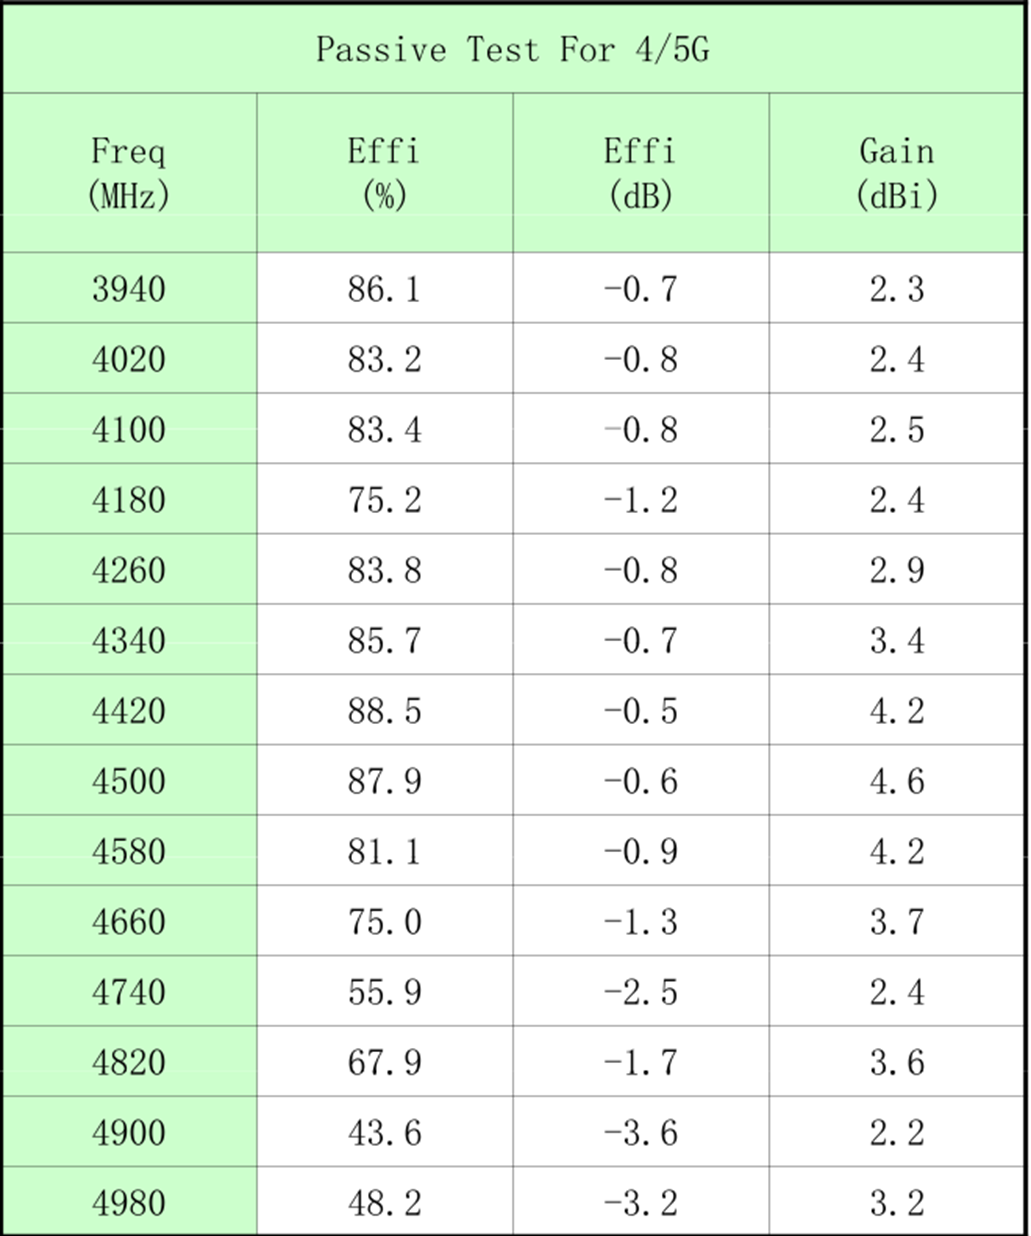The width and height of the screenshot is (1031, 1236).
Task: Click the 4180 frequency row cell
Action: pyautogui.click(x=129, y=500)
